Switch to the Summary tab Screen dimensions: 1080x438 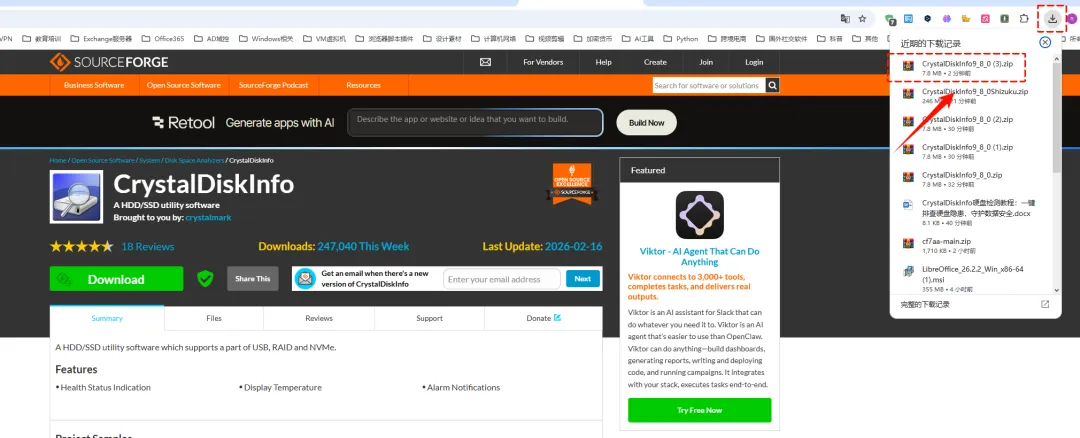[107, 318]
